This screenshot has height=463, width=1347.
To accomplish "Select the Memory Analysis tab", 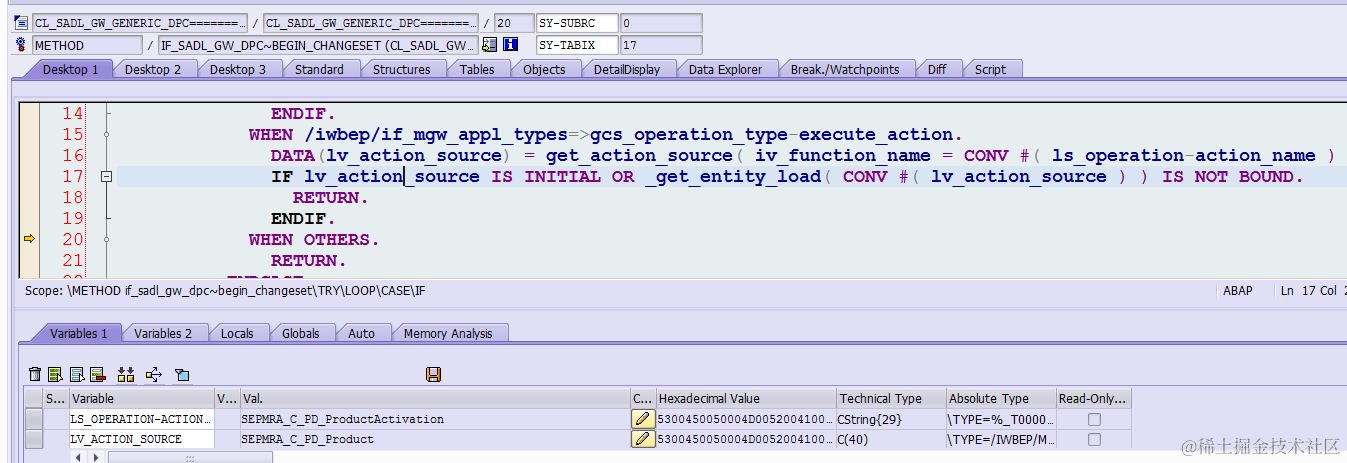I will point(448,333).
